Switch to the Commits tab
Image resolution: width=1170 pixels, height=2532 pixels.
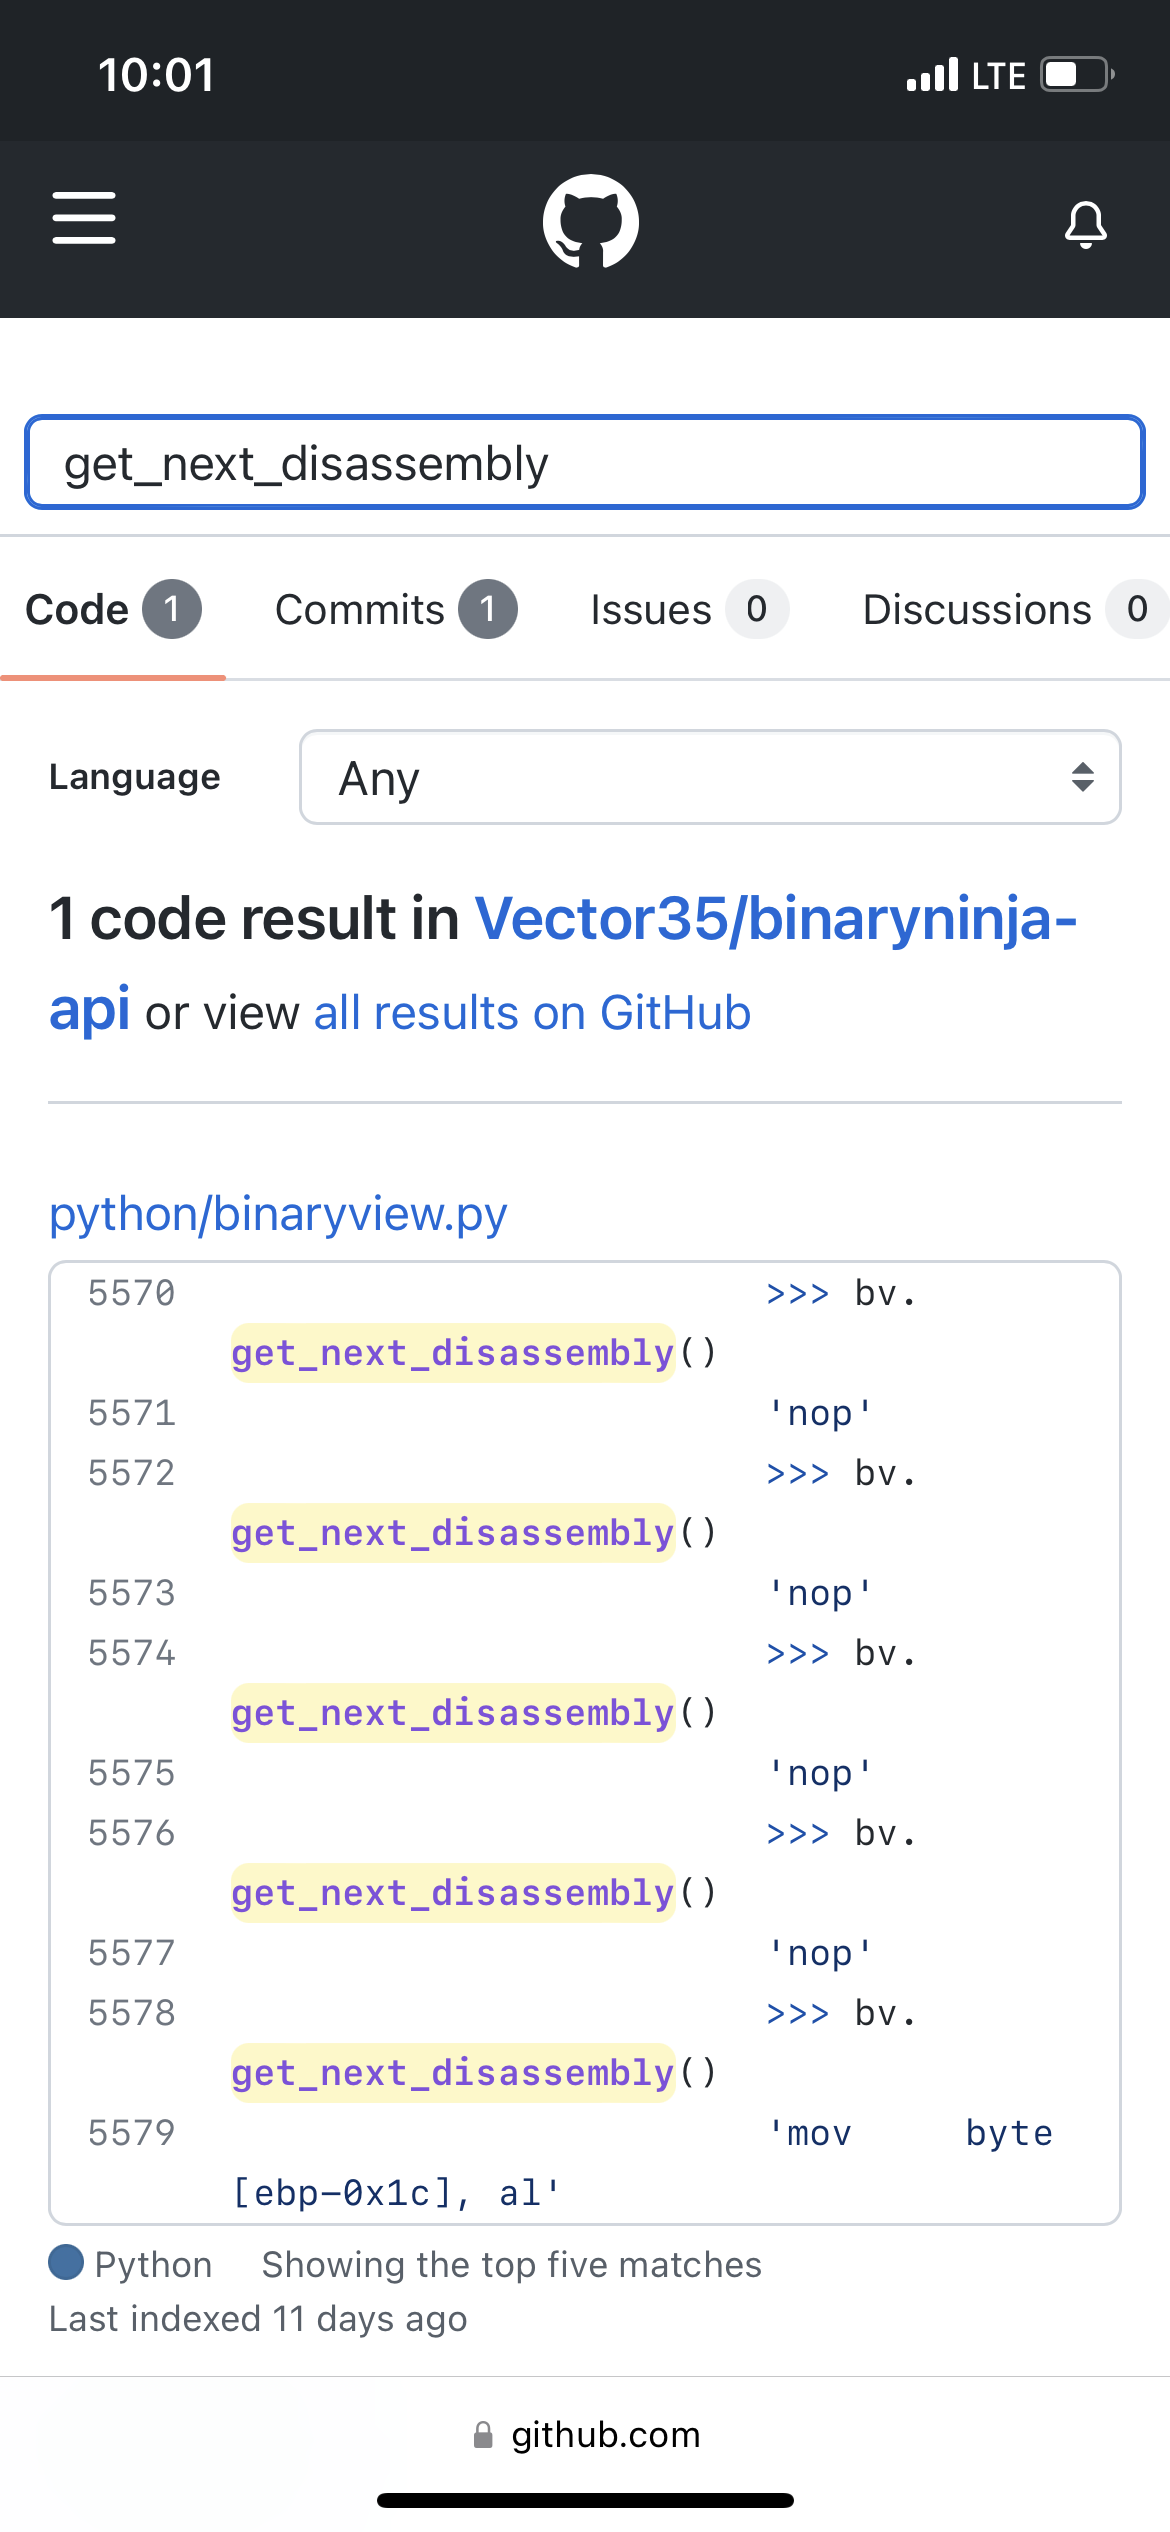click(x=396, y=610)
